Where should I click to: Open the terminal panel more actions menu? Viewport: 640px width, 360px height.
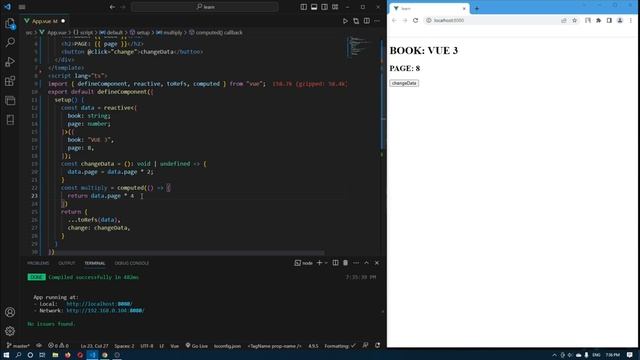356,263
